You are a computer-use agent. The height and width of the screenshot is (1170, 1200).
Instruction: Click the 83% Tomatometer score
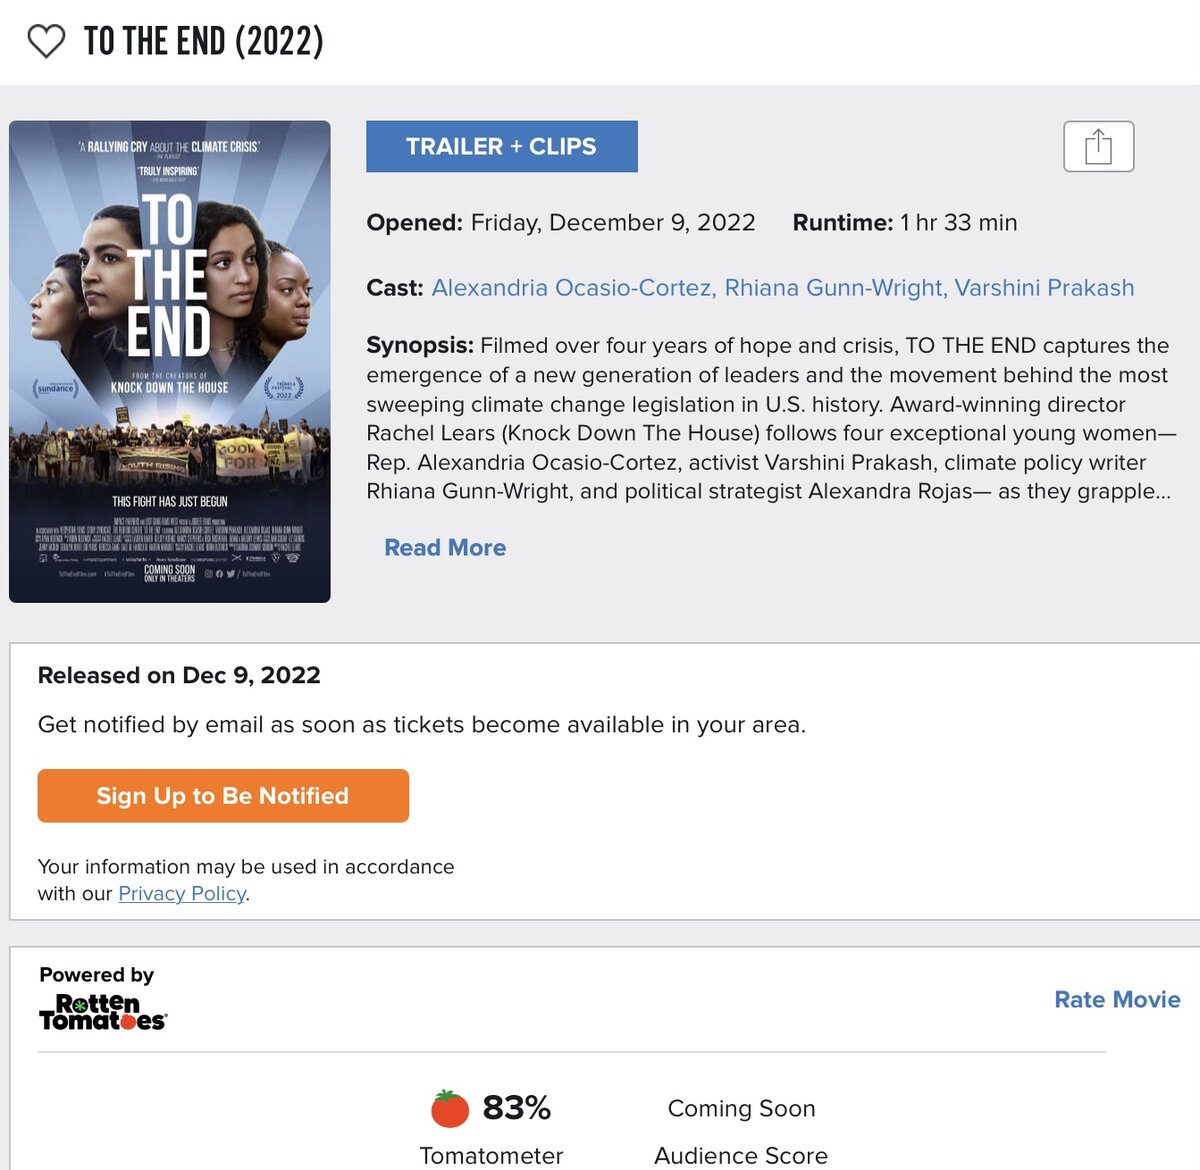(516, 1108)
